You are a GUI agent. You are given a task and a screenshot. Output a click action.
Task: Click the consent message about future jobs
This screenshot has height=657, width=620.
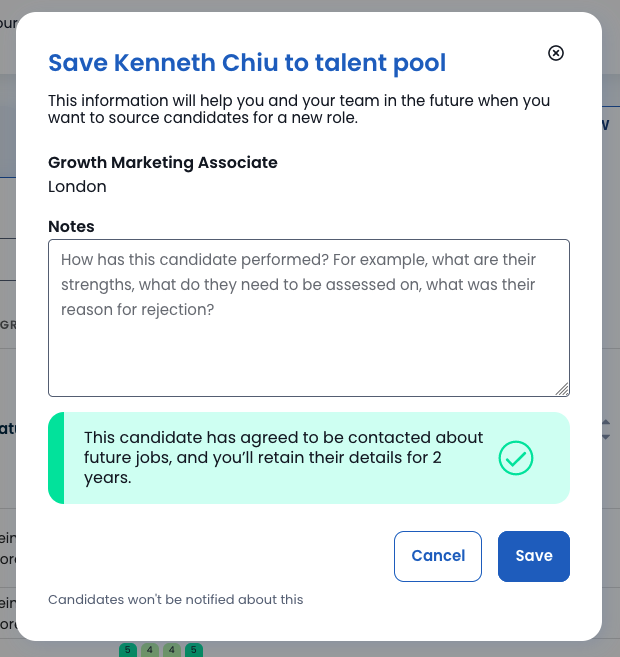[x=283, y=458]
